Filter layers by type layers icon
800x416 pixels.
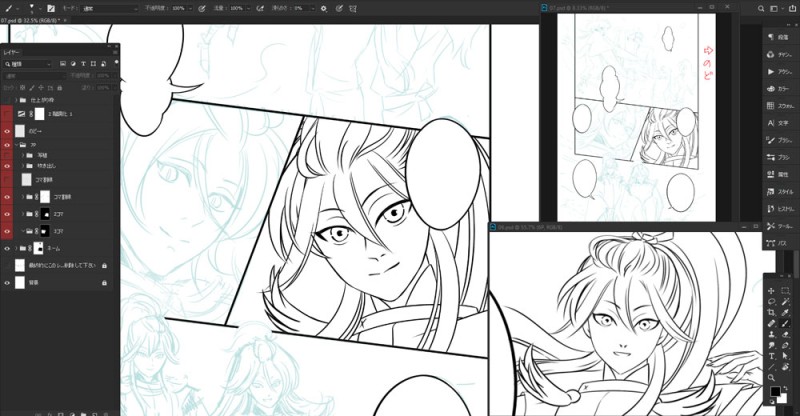(83, 64)
